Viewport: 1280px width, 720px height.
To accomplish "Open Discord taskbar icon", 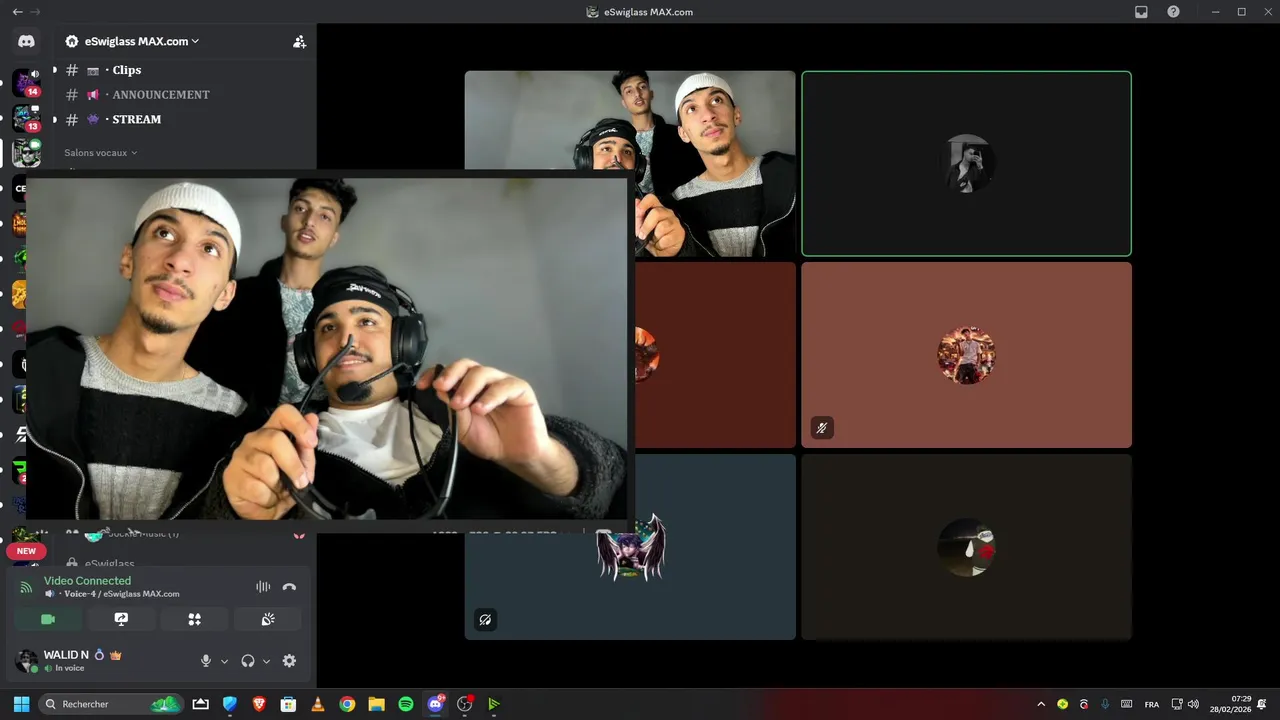I will 435,704.
